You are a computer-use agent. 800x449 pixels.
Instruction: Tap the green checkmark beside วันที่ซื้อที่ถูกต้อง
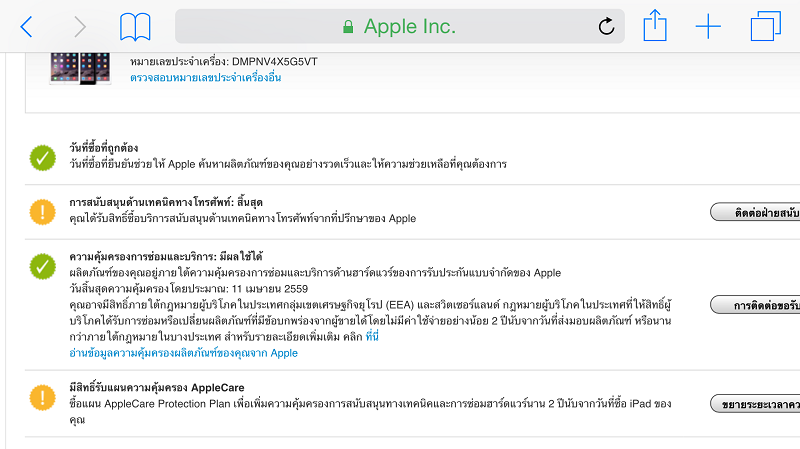pyautogui.click(x=43, y=158)
